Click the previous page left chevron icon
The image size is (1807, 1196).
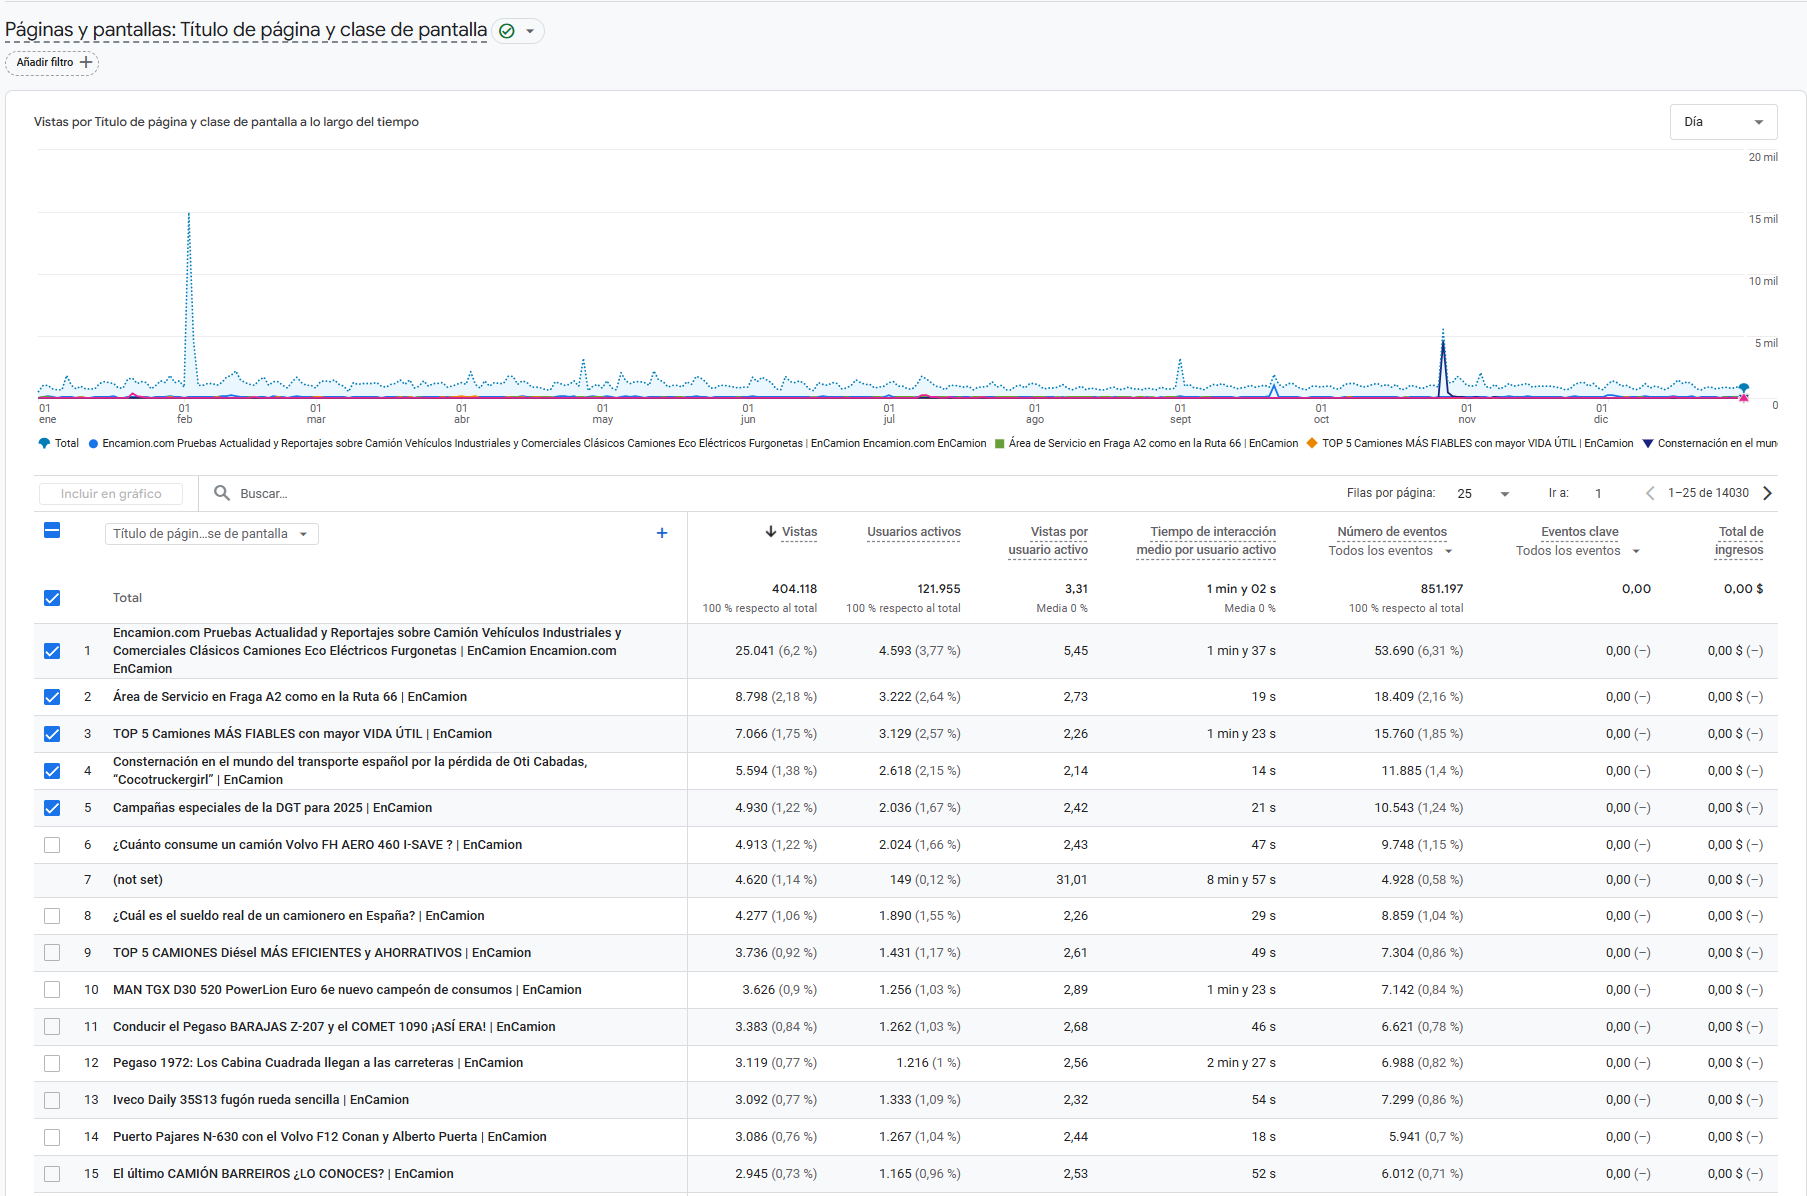click(x=1650, y=492)
